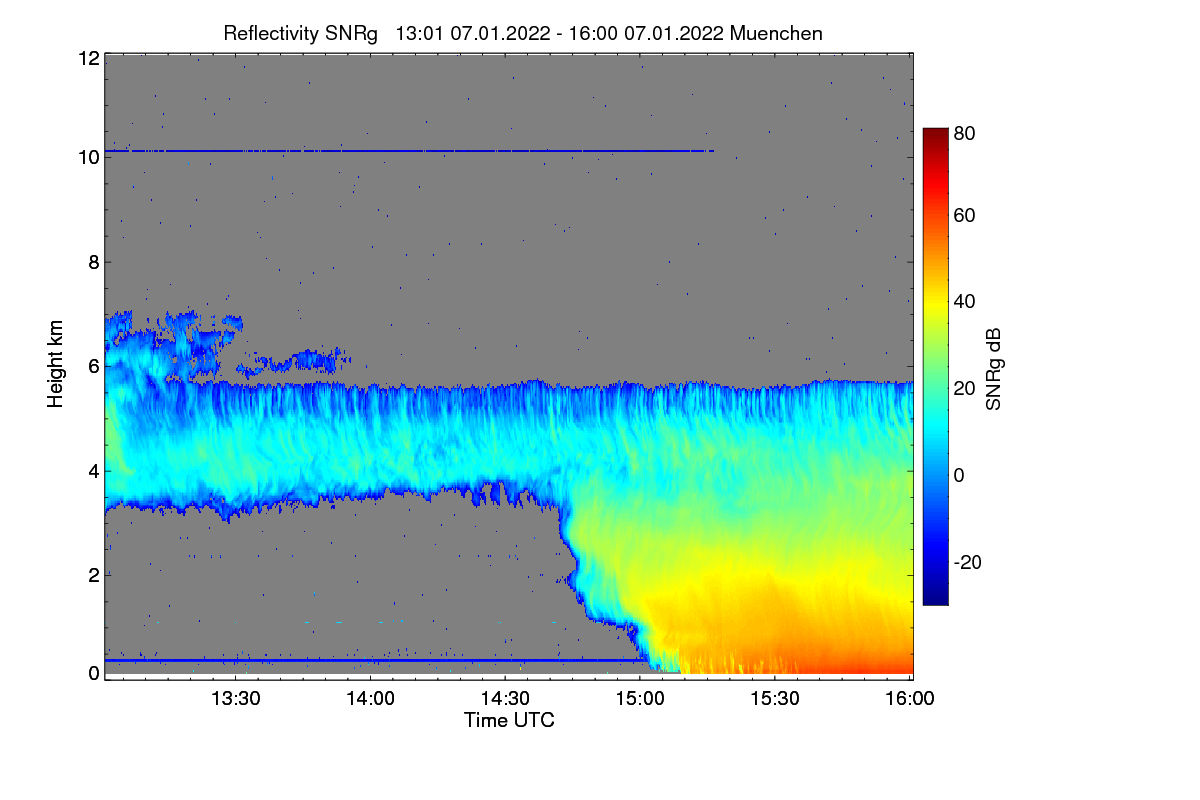Click the time tick label '14:00'
The width and height of the screenshot is (1200, 800).
click(371, 699)
